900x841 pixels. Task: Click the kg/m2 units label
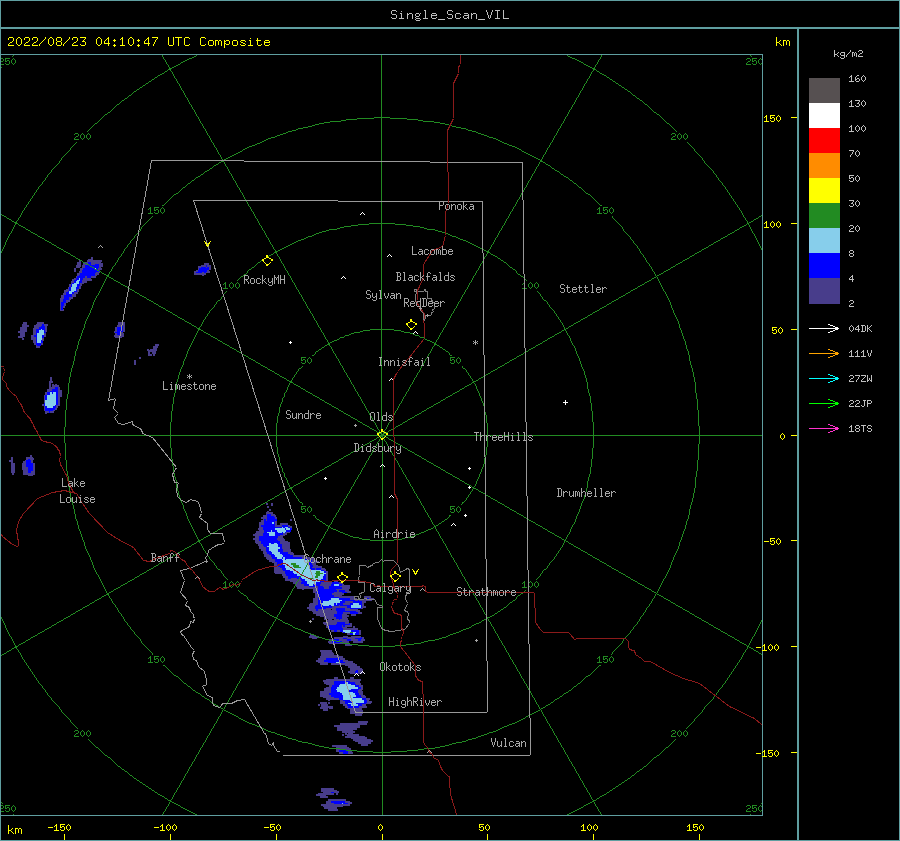click(848, 54)
